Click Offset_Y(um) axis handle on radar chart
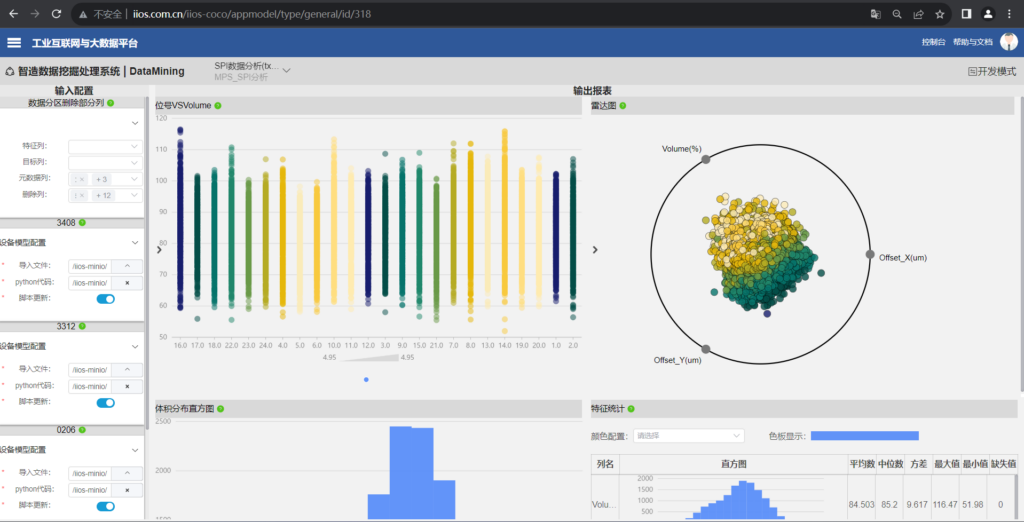This screenshot has height=522, width=1024. 705,349
